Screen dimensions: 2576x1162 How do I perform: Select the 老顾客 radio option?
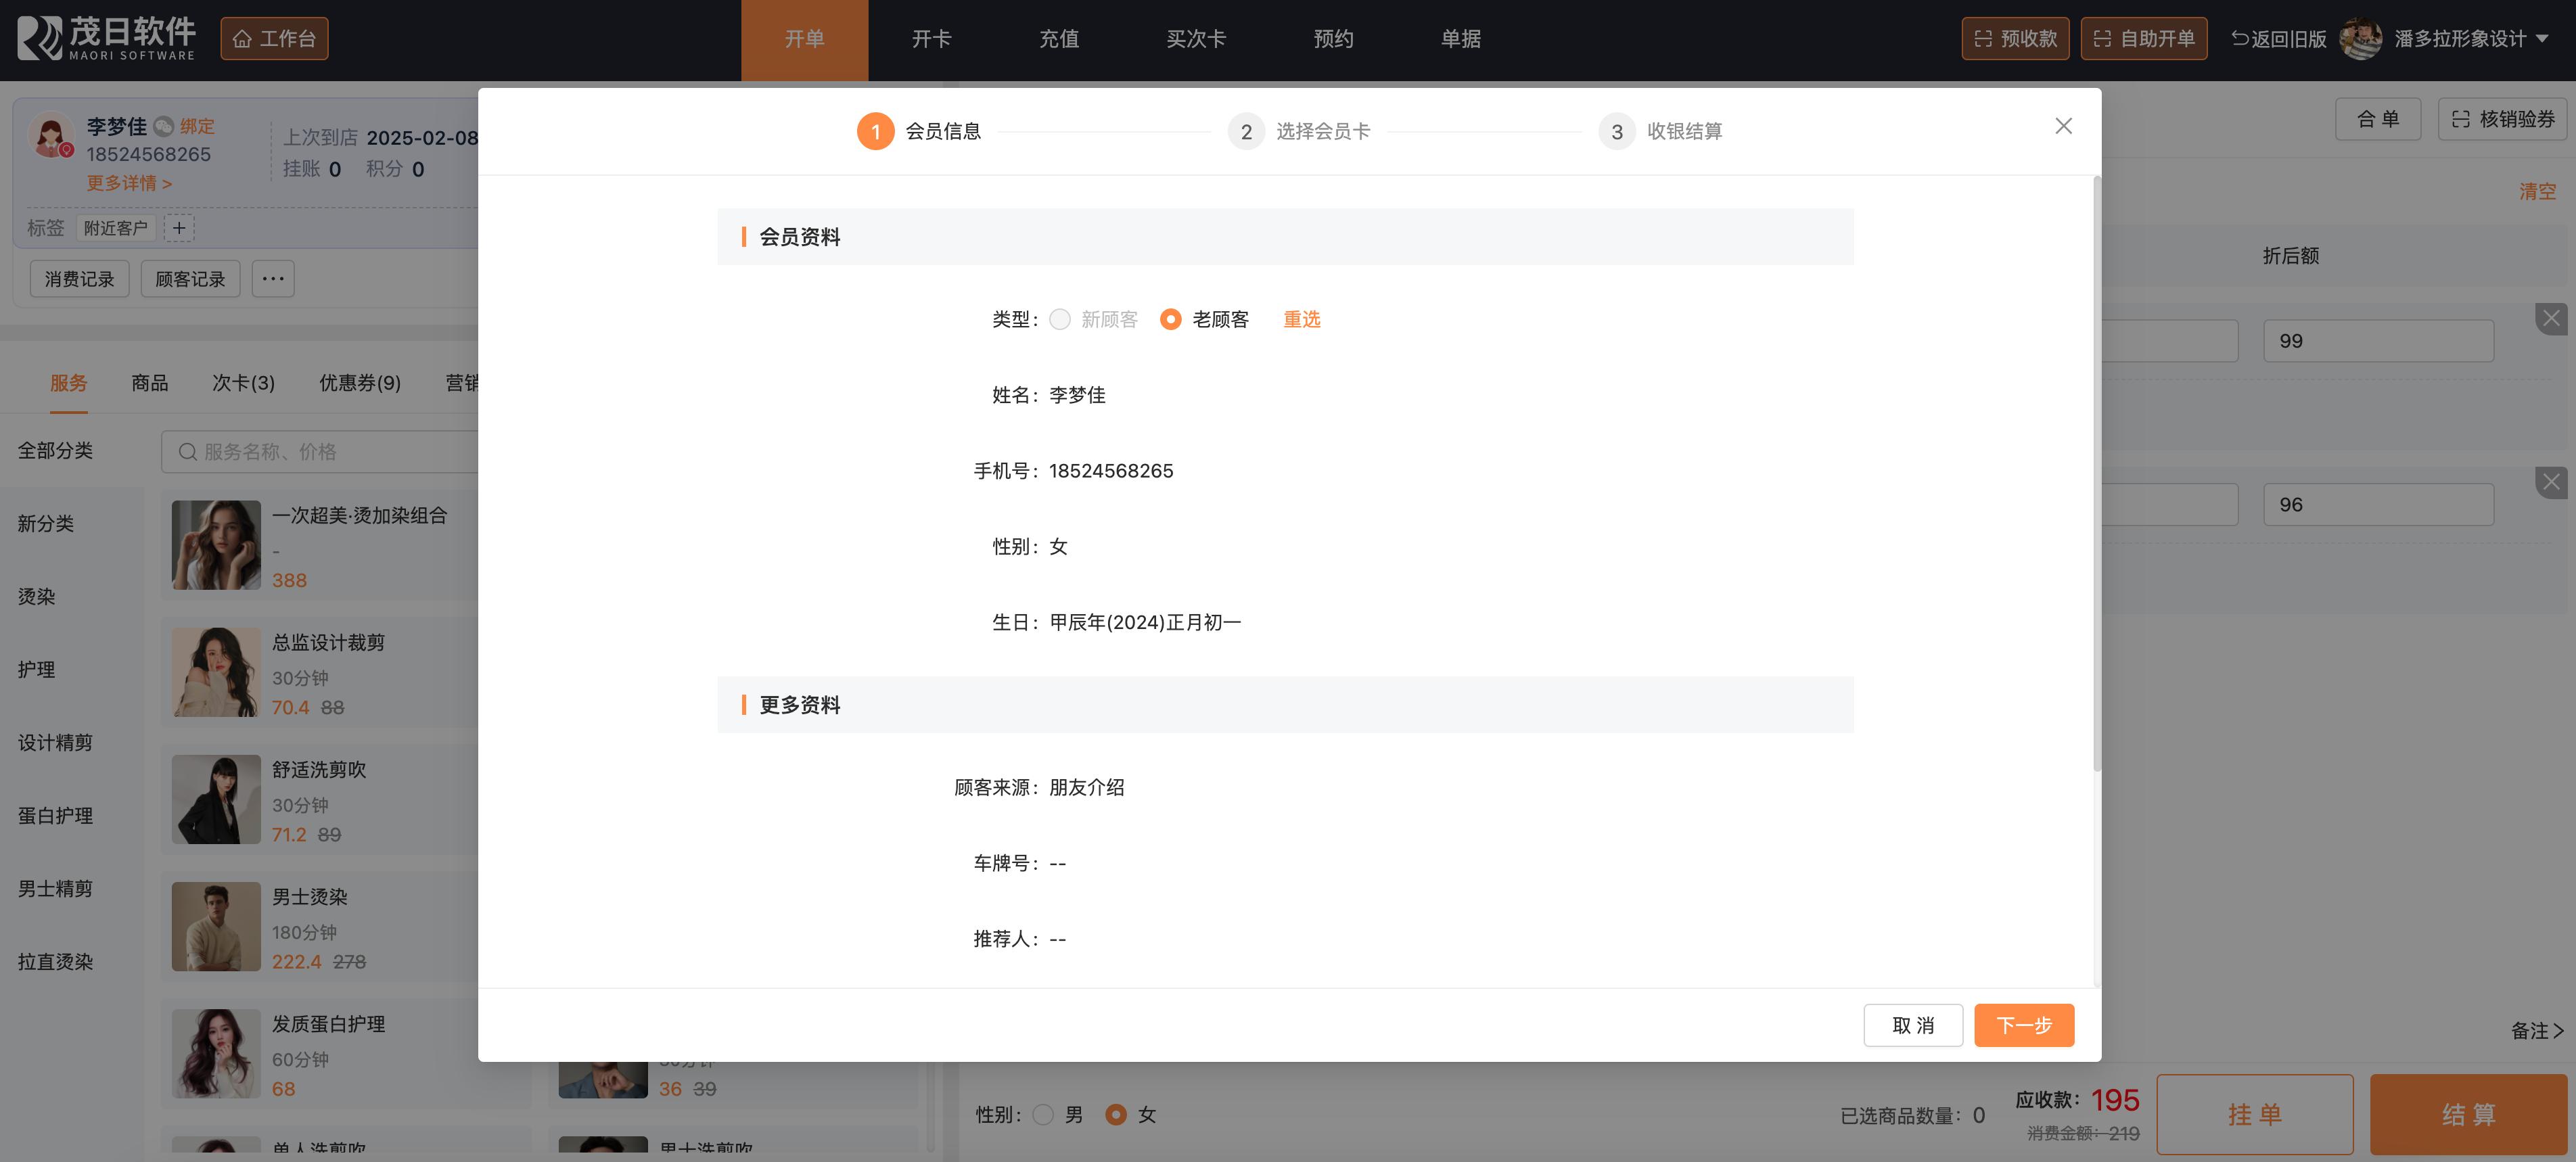[1170, 319]
